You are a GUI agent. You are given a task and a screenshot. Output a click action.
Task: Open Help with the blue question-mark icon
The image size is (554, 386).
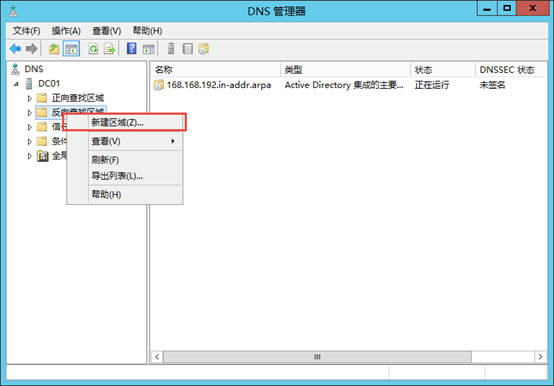pos(132,48)
